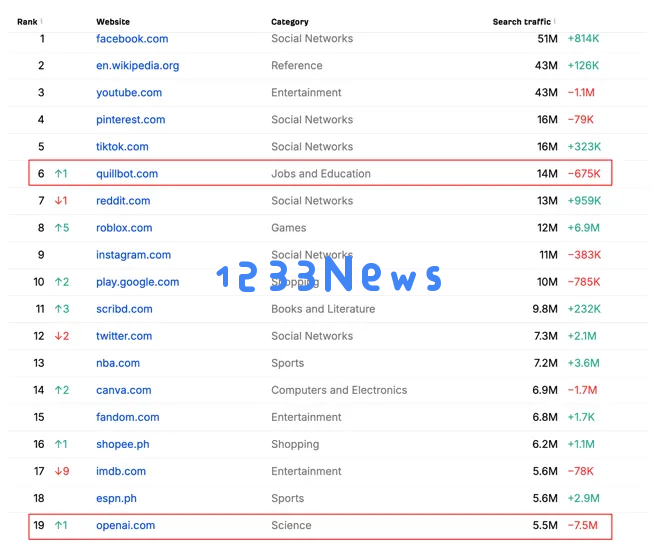Click the info icon beside Search traffic

coord(554,21)
